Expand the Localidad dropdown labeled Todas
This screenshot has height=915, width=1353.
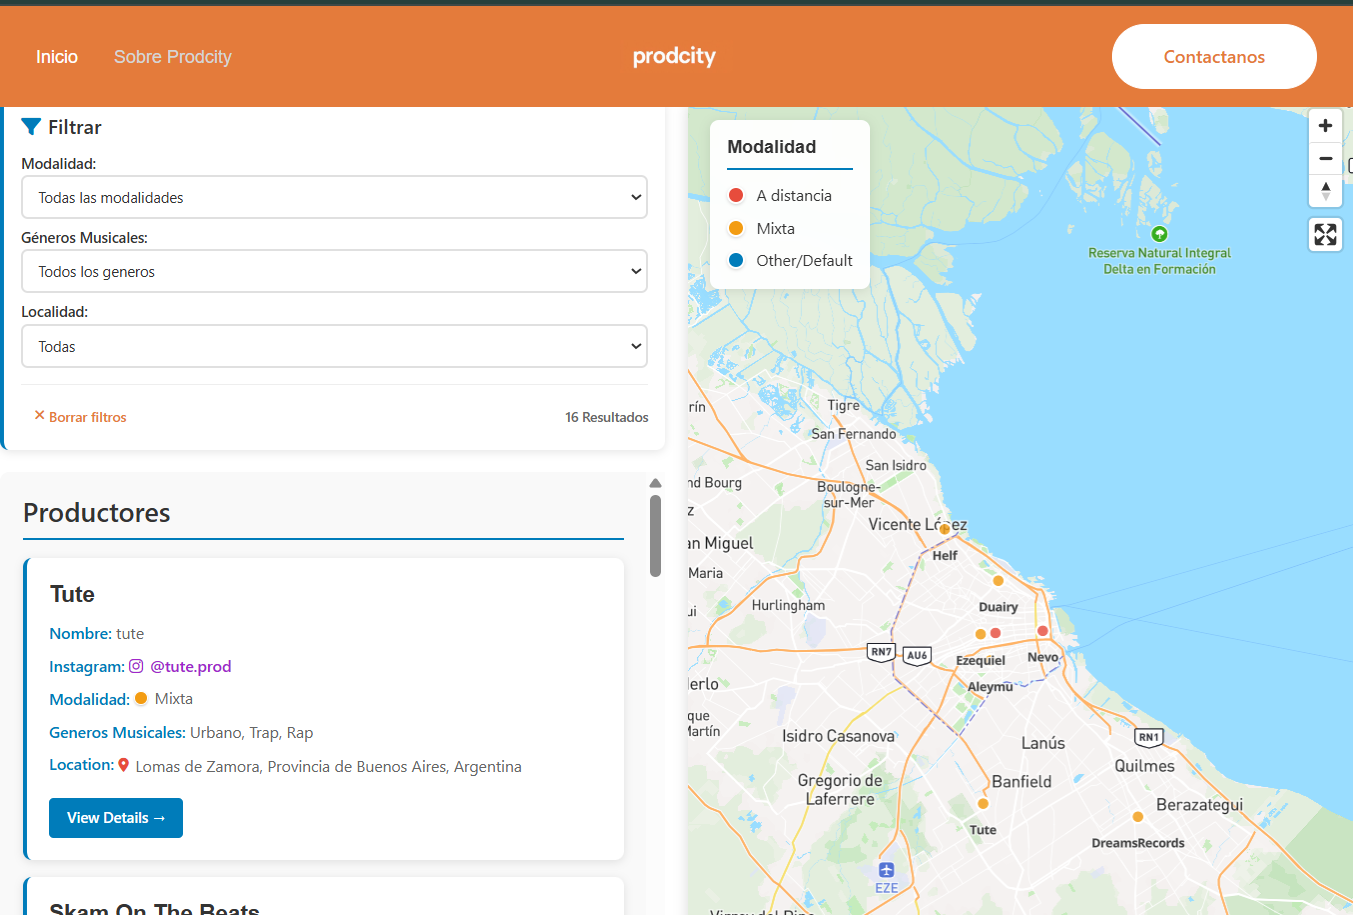click(334, 345)
